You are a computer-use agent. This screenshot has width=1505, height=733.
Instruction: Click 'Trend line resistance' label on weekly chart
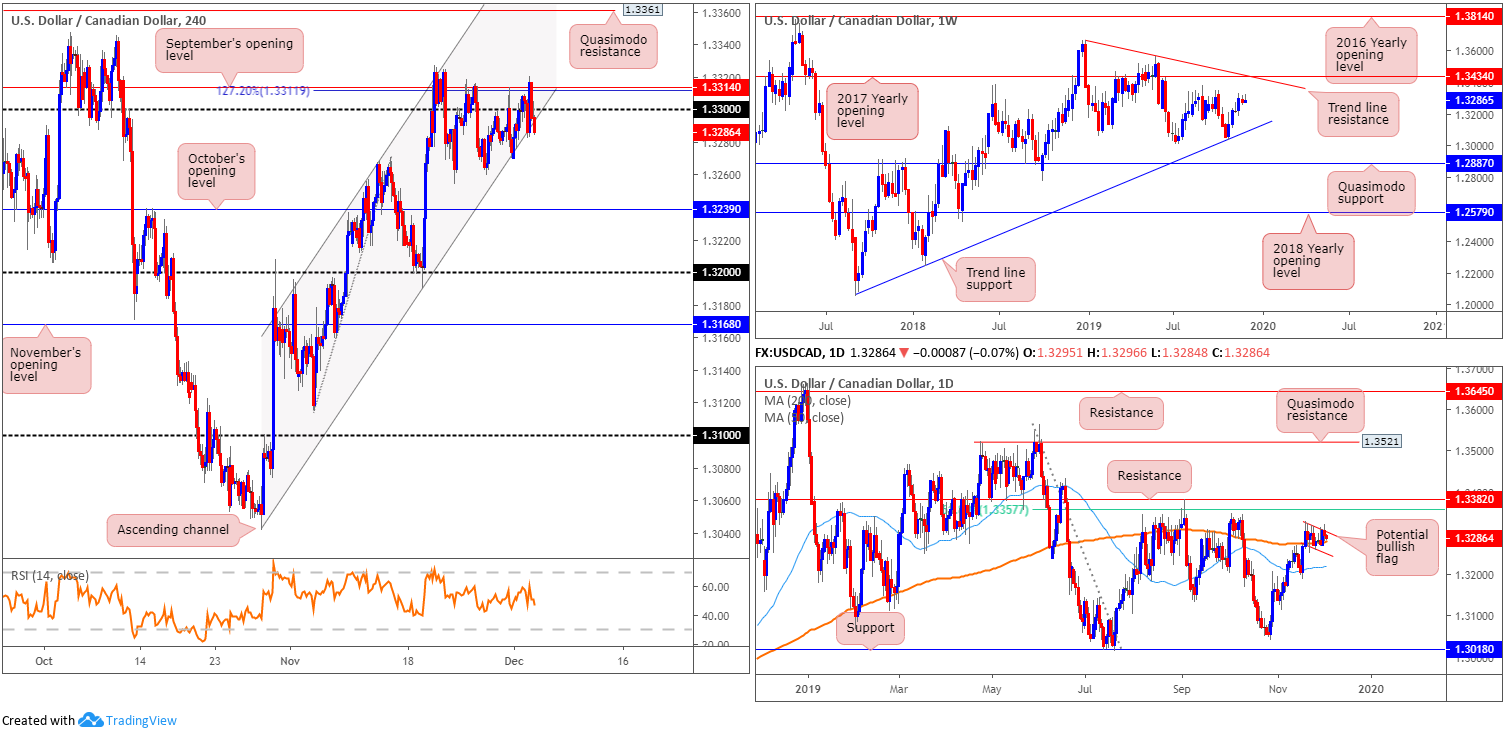(x=1358, y=113)
